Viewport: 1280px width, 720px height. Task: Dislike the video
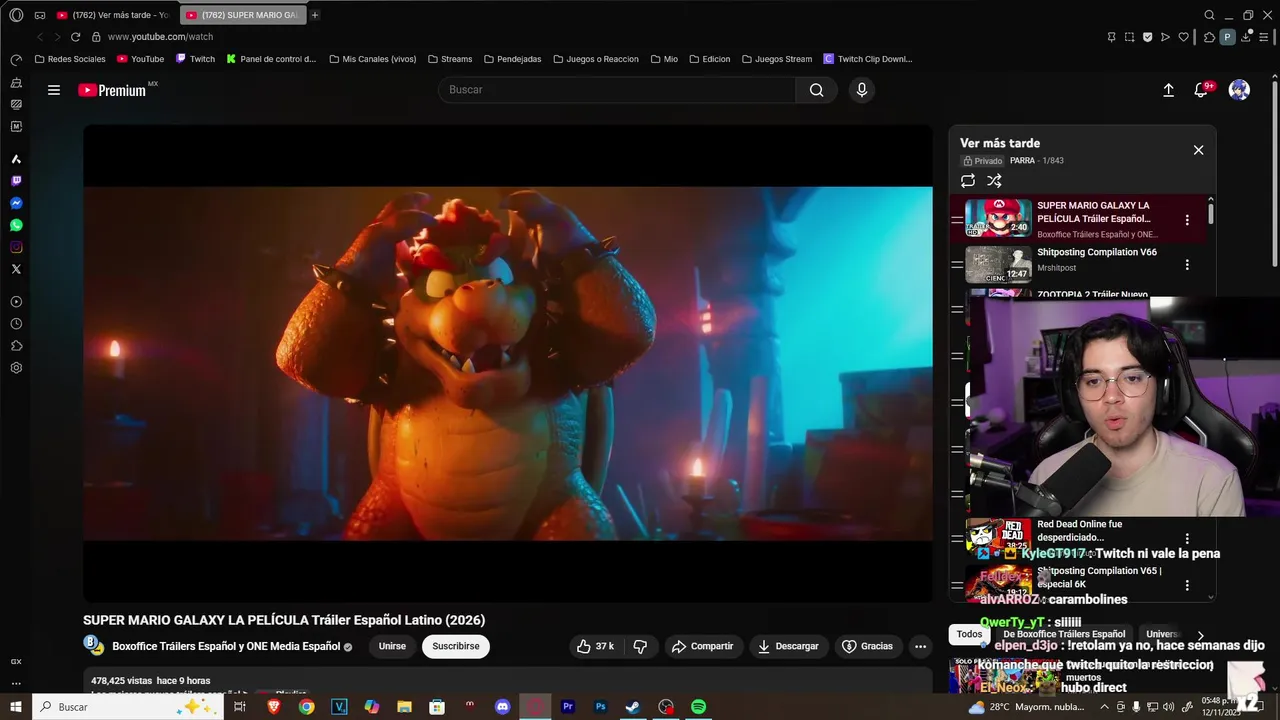640,646
